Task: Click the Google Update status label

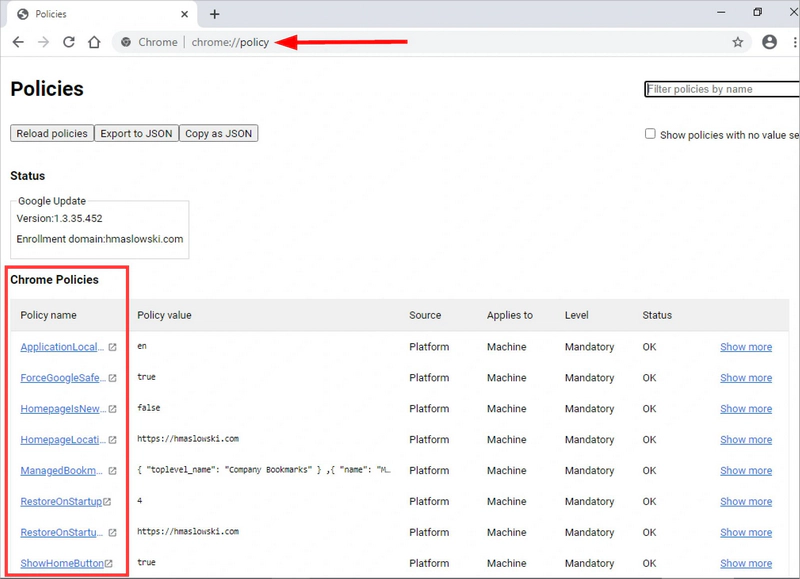Action: click(x=52, y=201)
